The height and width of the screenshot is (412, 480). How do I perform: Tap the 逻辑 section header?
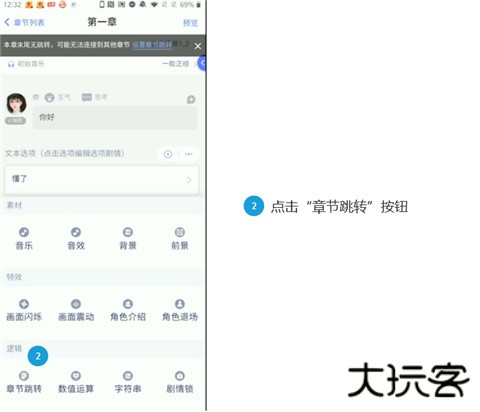pos(14,349)
